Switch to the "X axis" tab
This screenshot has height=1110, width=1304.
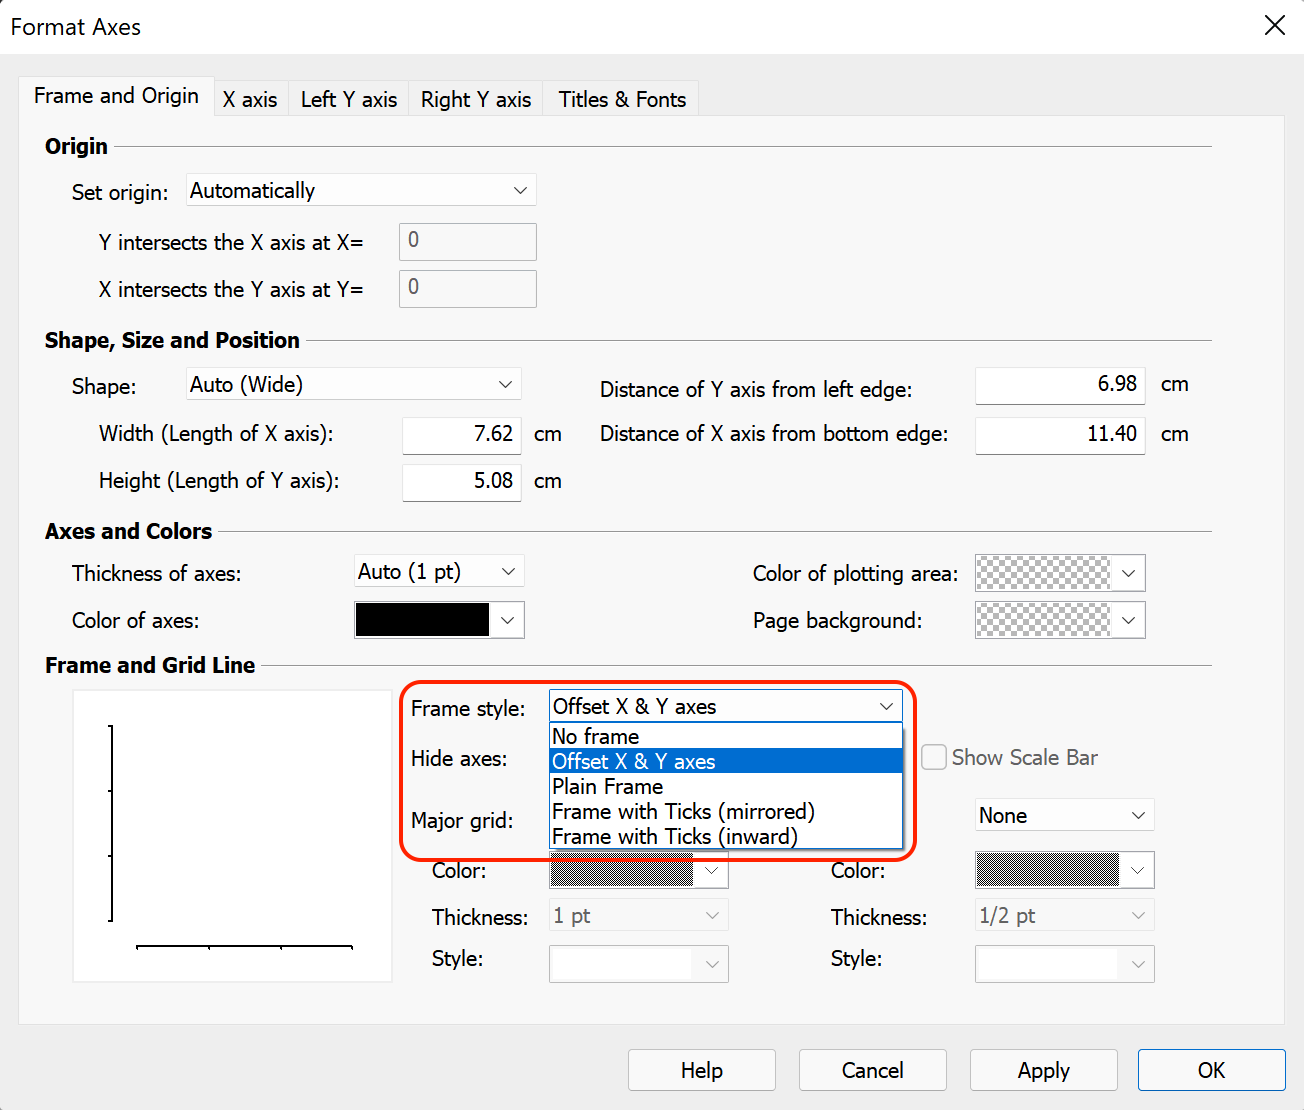(250, 99)
